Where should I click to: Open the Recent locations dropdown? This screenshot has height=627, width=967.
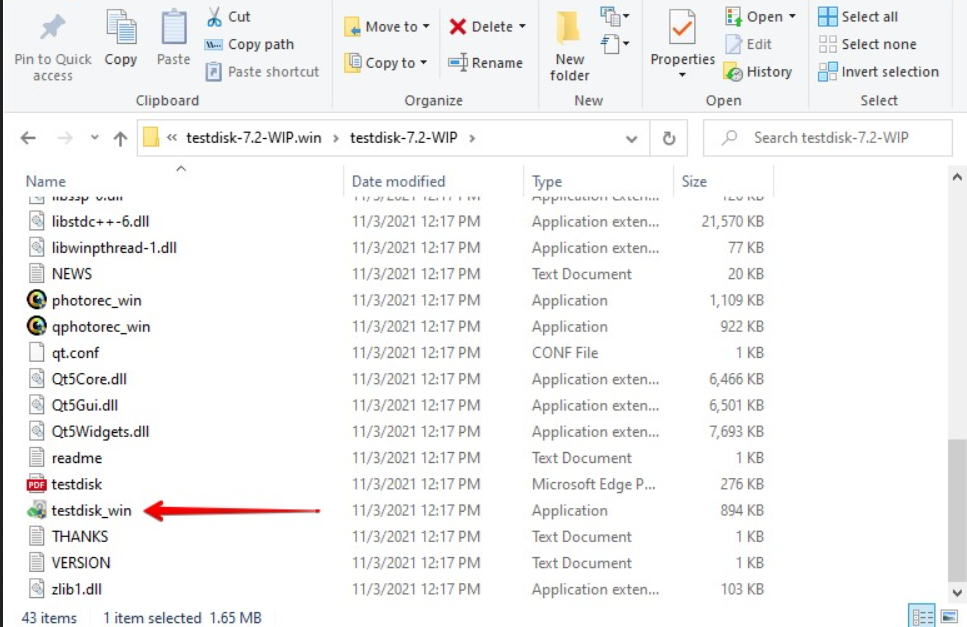[x=94, y=137]
